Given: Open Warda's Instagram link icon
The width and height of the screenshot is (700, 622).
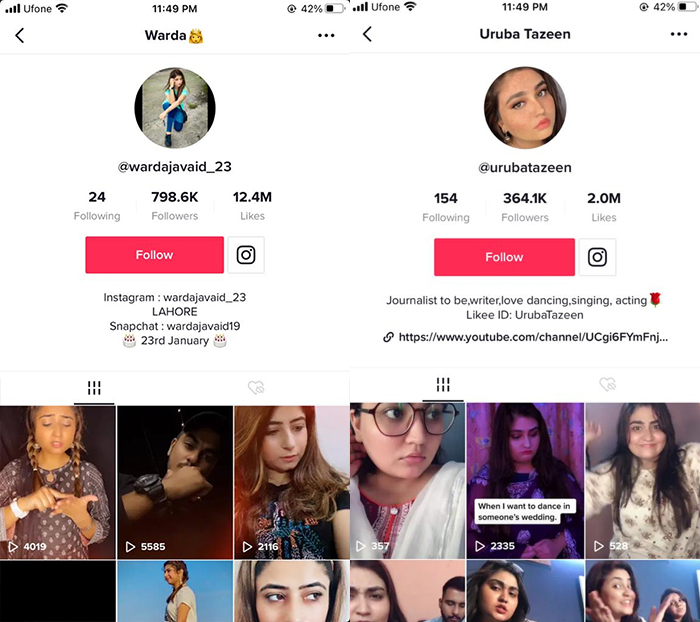Looking at the screenshot, I should coord(246,255).
